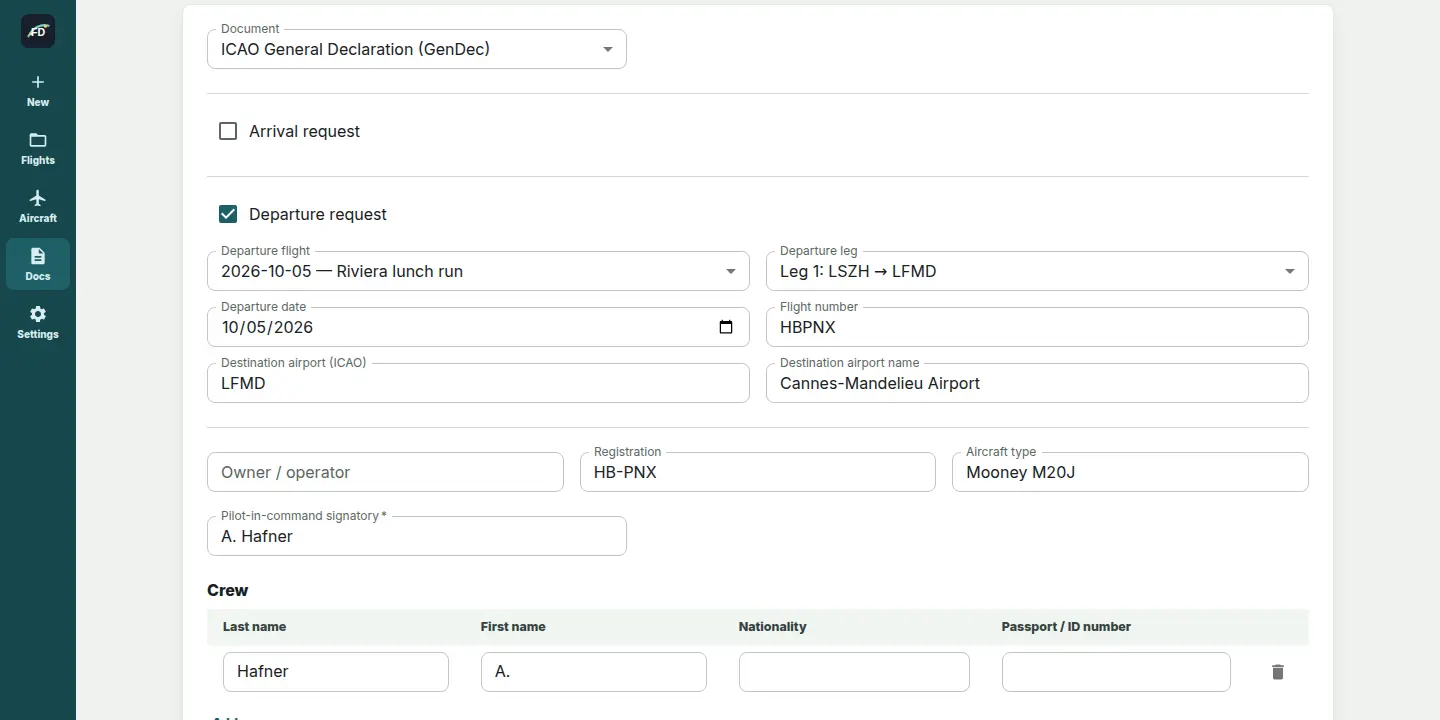This screenshot has width=1440, height=720.
Task: Open the Aircraft sidebar section
Action: coord(38,206)
